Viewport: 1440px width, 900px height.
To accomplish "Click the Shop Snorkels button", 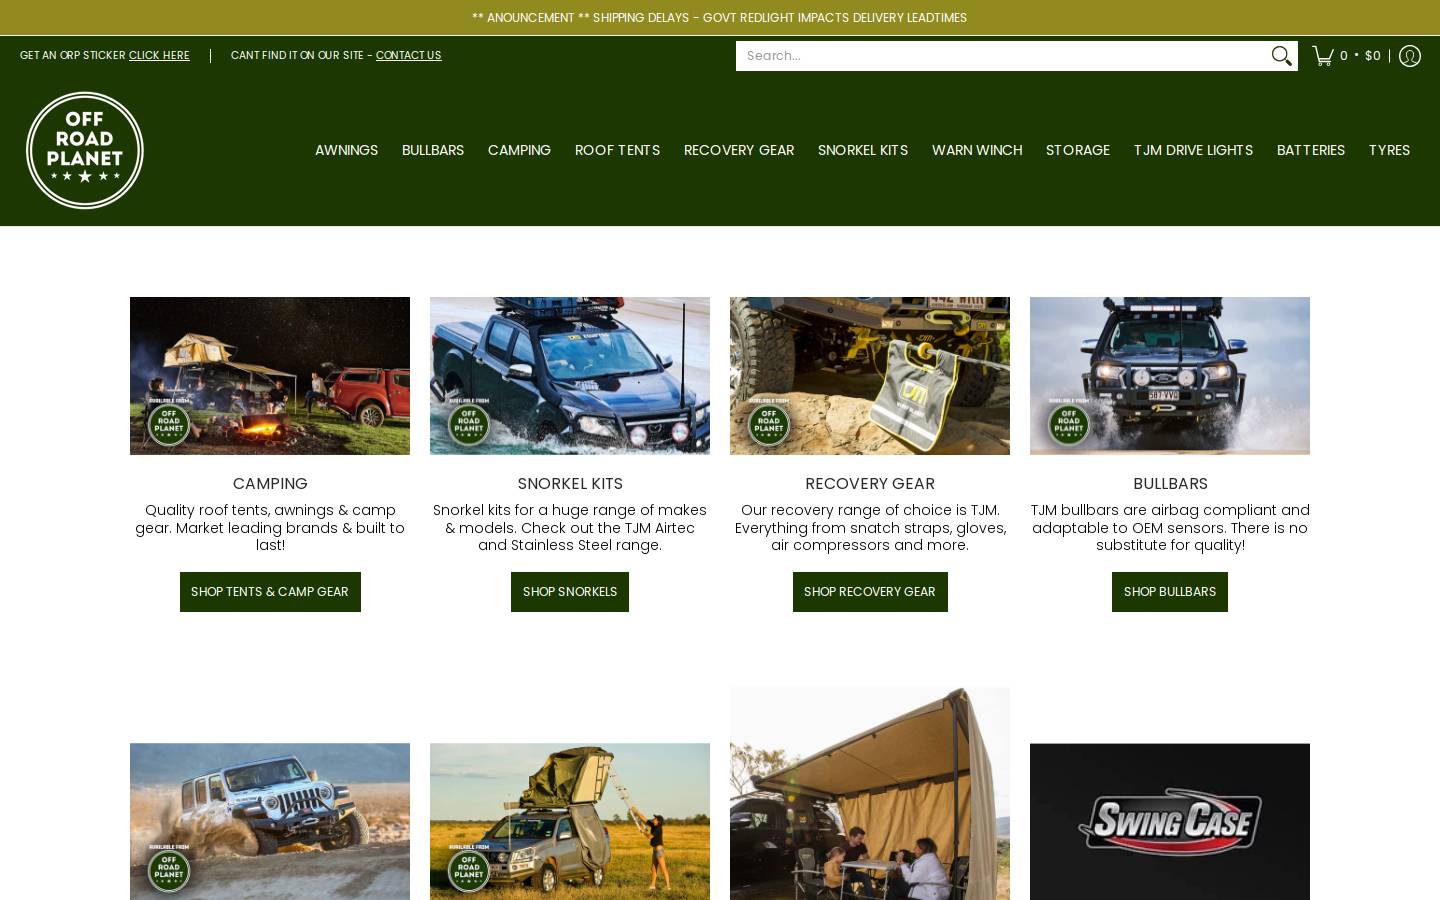I will pyautogui.click(x=570, y=592).
